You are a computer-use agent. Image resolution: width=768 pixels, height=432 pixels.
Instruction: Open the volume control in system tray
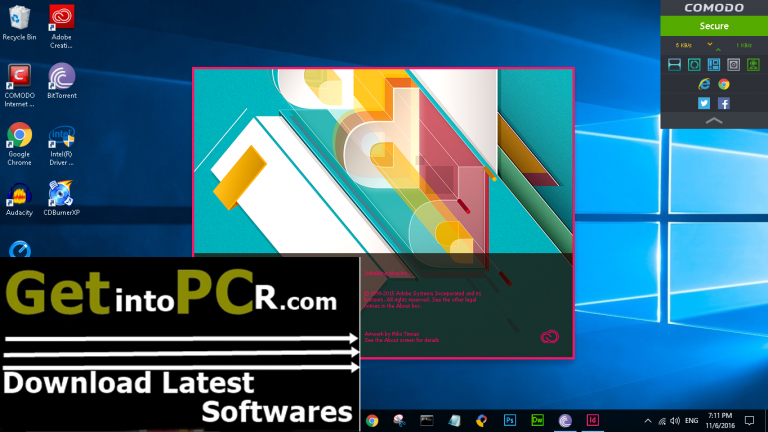click(675, 421)
